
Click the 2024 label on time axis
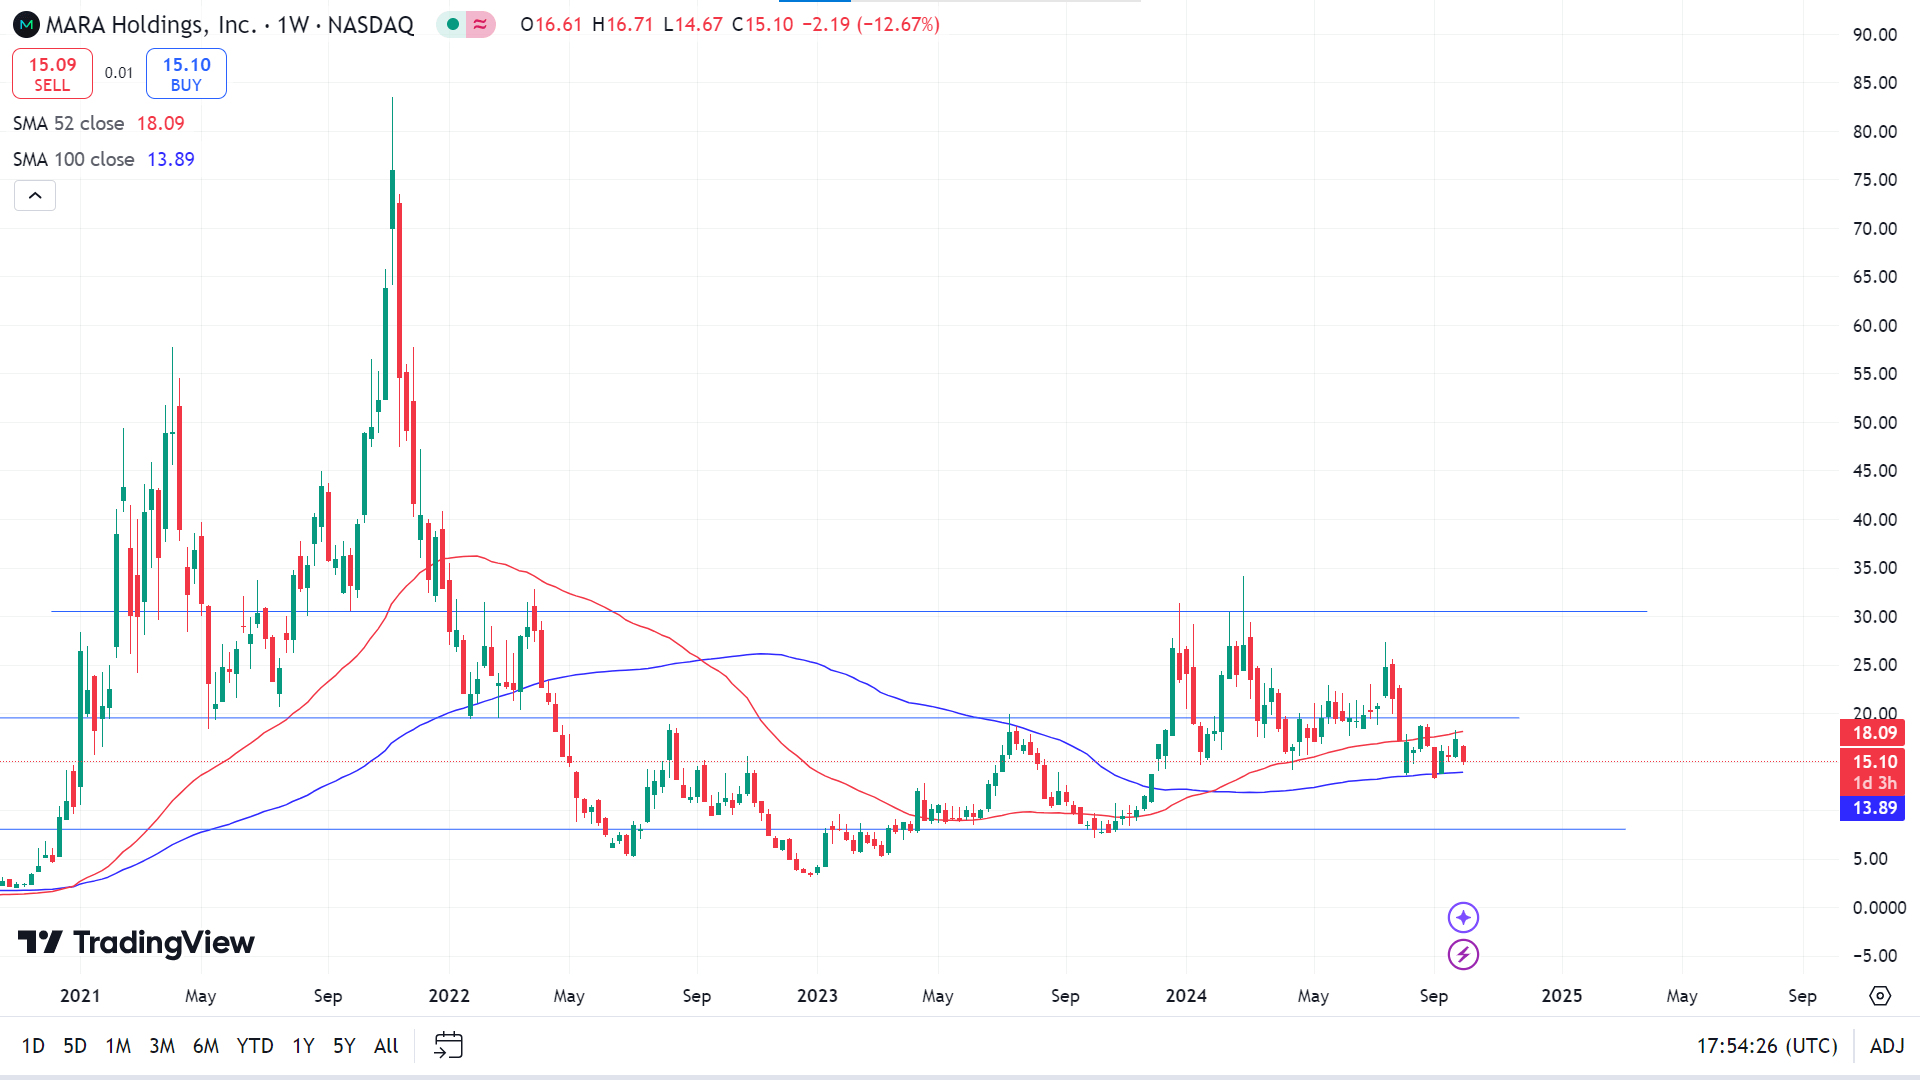1186,996
